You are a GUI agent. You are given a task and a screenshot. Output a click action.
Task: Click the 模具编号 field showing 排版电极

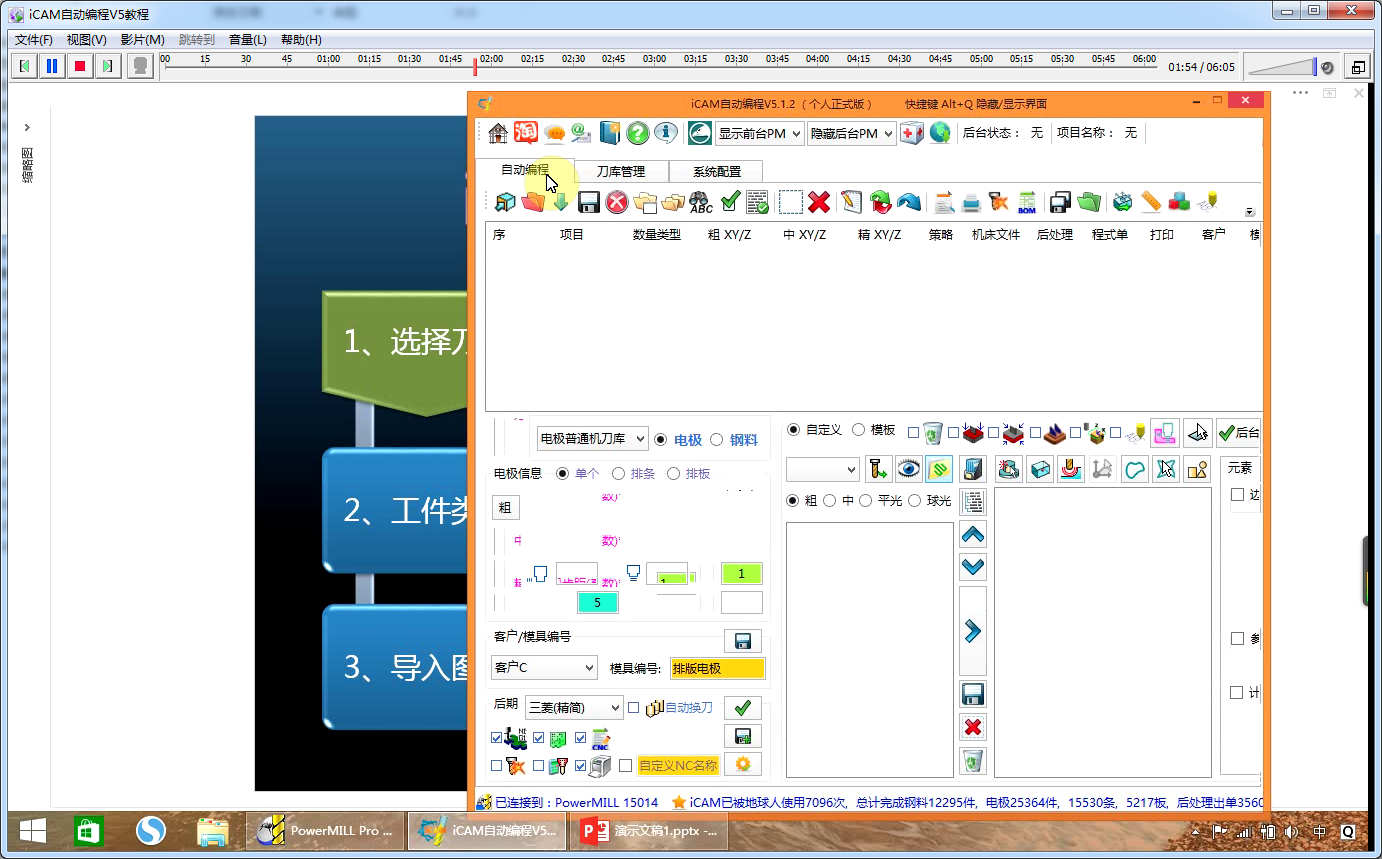pyautogui.click(x=717, y=668)
